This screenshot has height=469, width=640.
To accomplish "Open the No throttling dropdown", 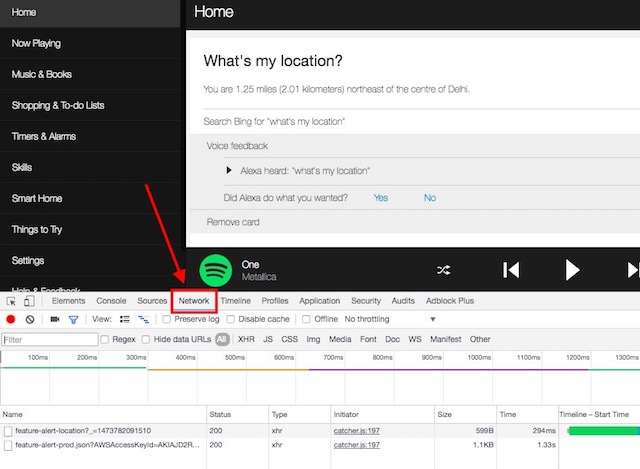I will pos(390,319).
